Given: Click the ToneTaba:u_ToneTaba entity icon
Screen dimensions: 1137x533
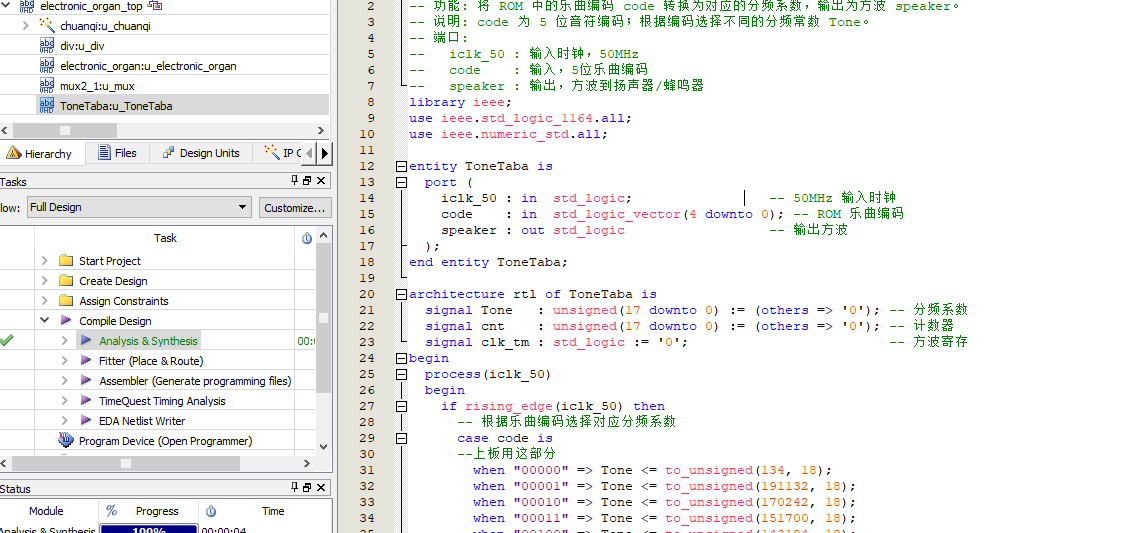Looking at the screenshot, I should click(x=47, y=106).
